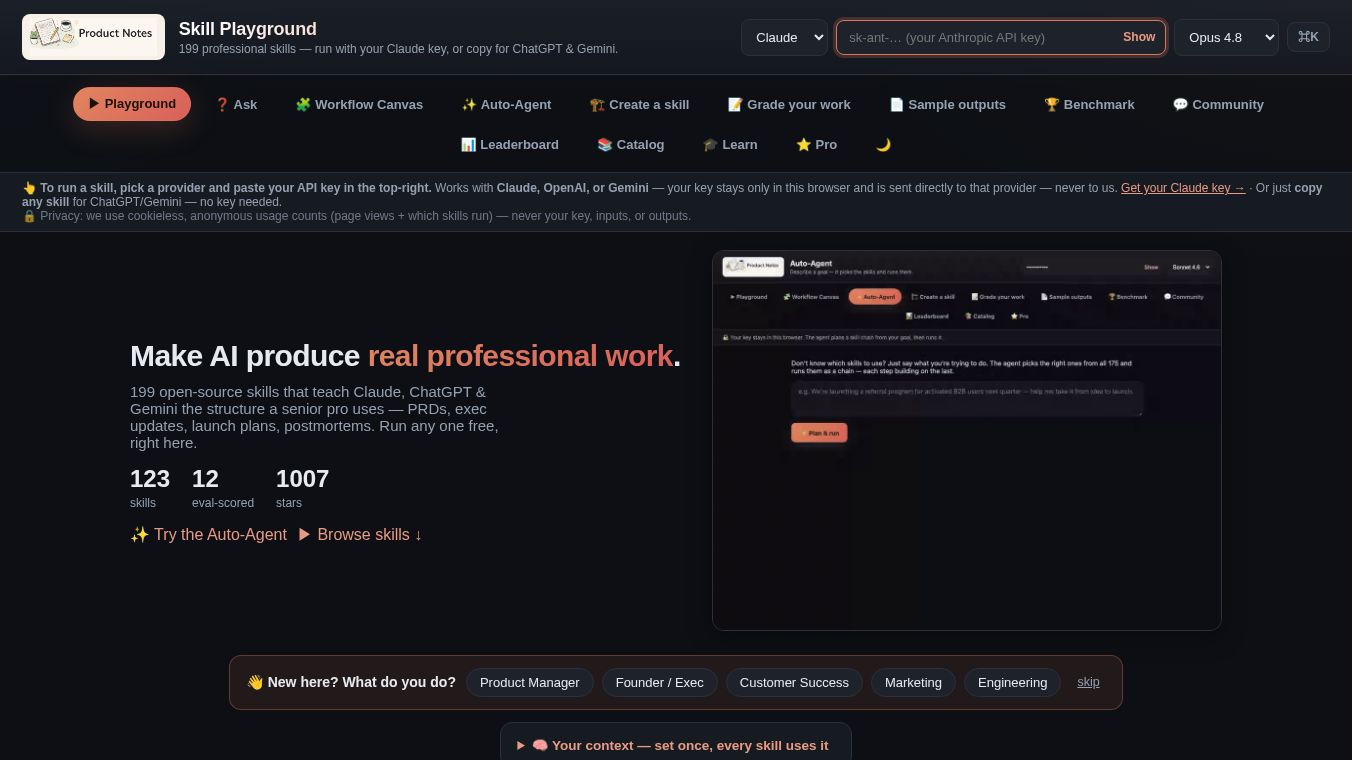Click the 123 skills count

point(150,487)
